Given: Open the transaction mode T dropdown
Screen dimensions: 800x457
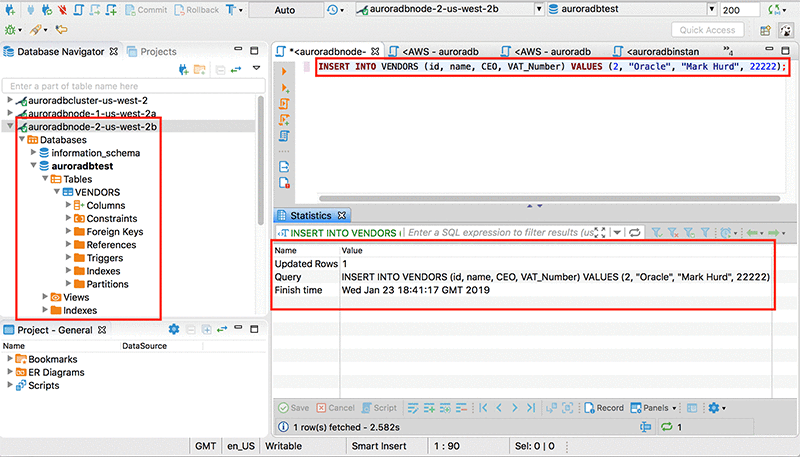Looking at the screenshot, I should pos(234,10).
